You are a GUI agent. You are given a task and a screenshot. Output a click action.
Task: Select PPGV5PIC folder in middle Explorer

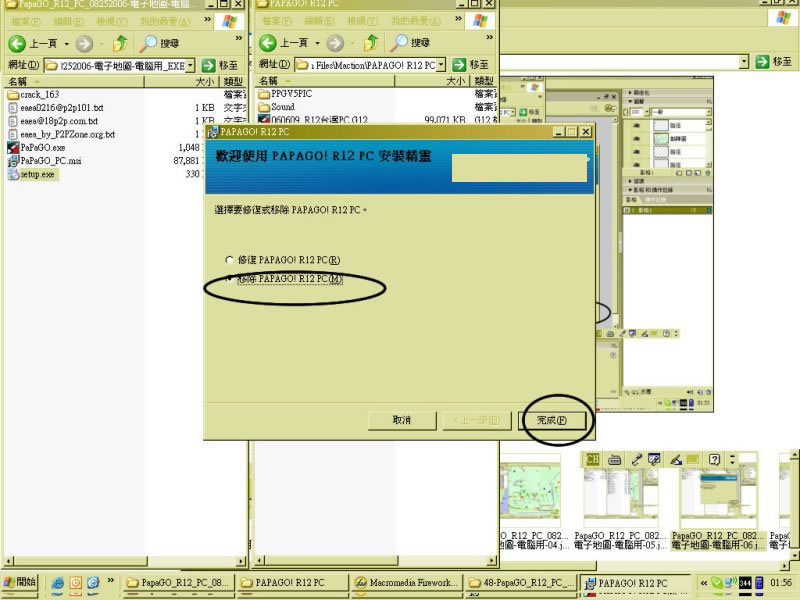[285, 93]
